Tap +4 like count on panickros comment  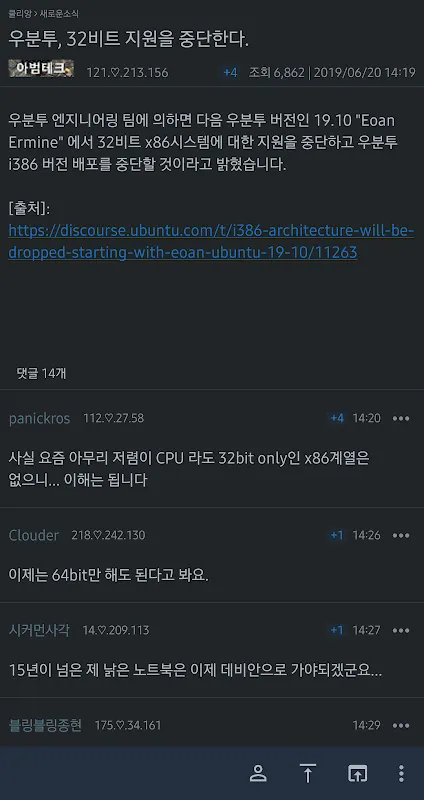[x=337, y=418]
